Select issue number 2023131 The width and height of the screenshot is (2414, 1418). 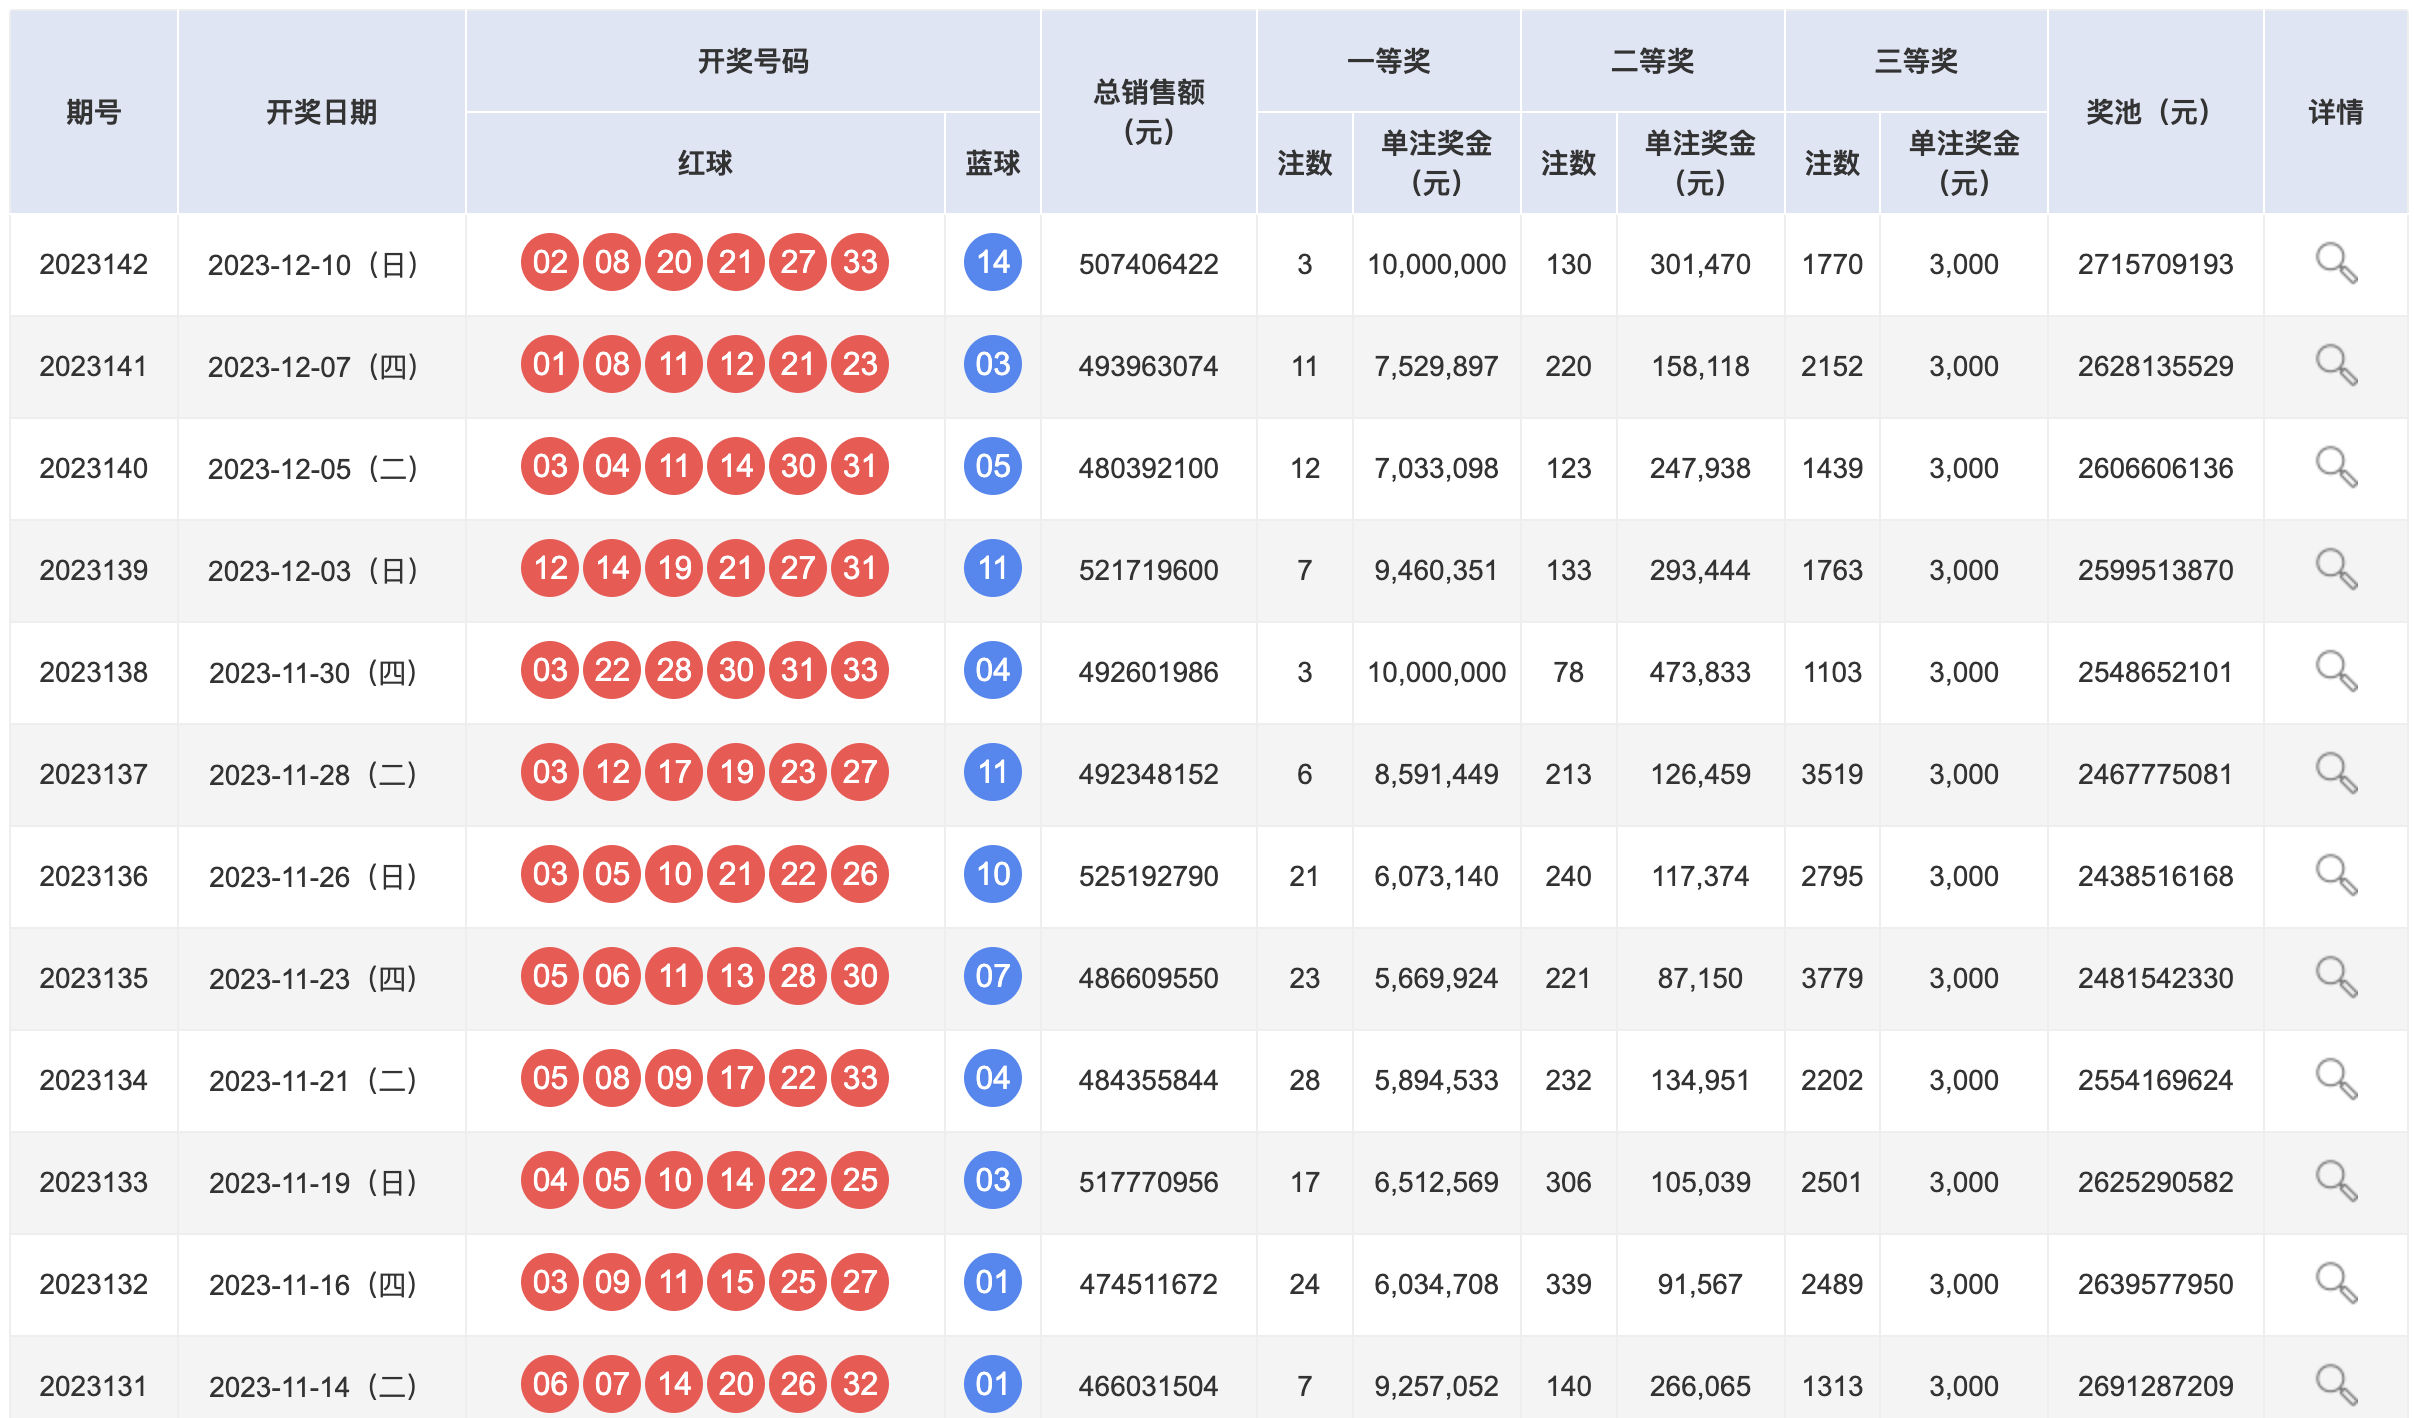click(94, 1386)
